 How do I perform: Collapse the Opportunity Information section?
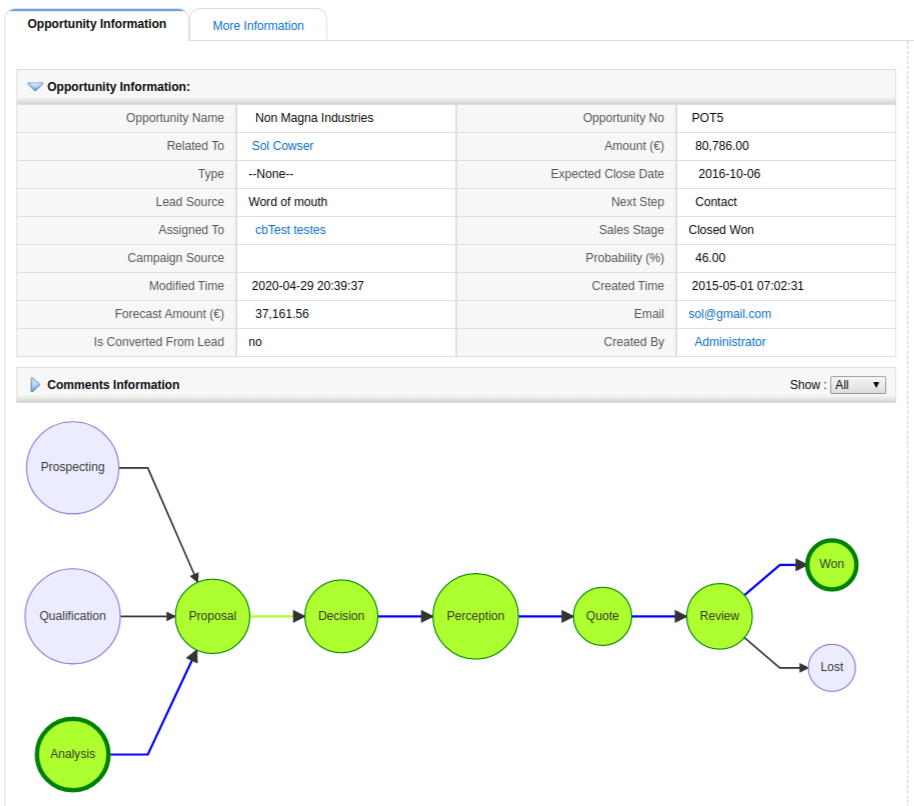tap(35, 87)
